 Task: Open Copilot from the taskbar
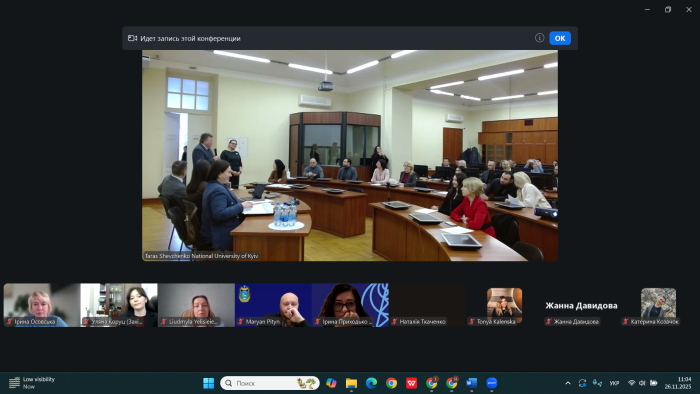331,383
